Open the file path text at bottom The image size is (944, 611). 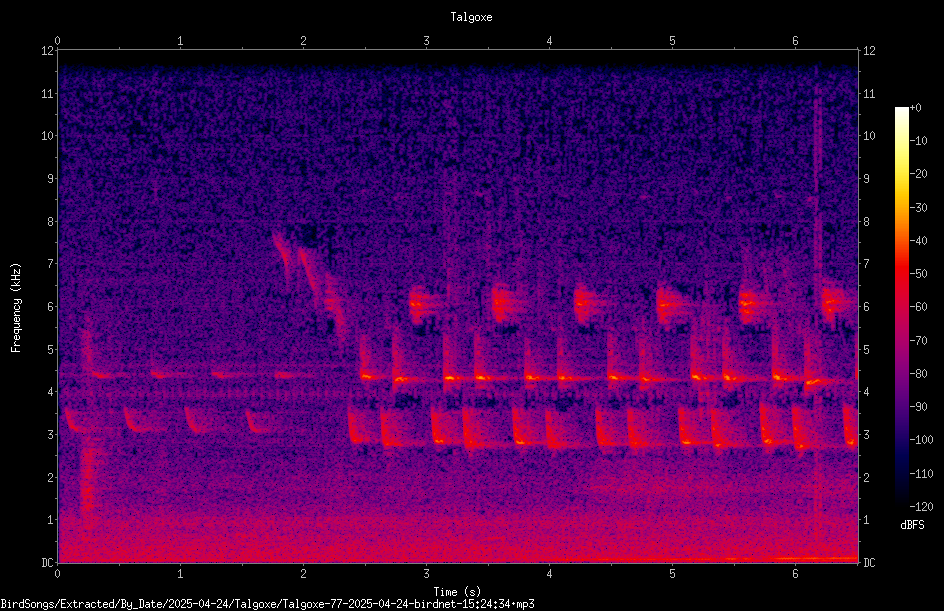267,604
